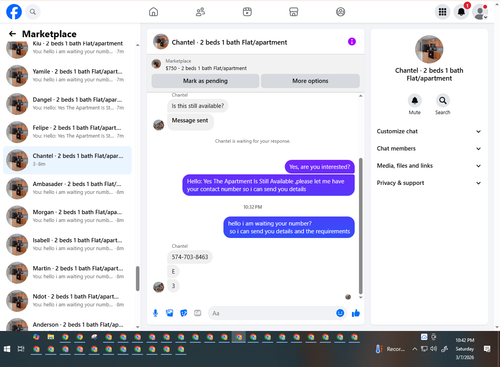
Task: Choose a GIF icon in composer
Action: [198, 313]
